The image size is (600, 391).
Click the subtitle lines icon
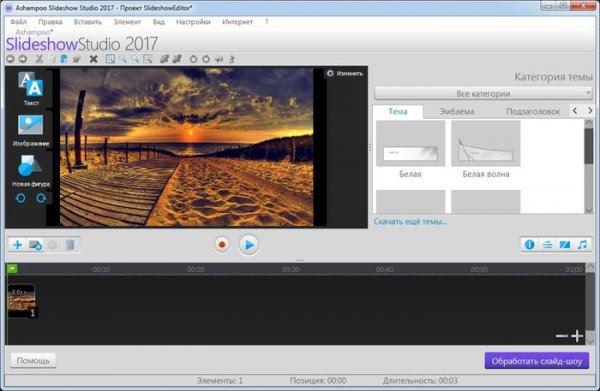click(x=548, y=244)
